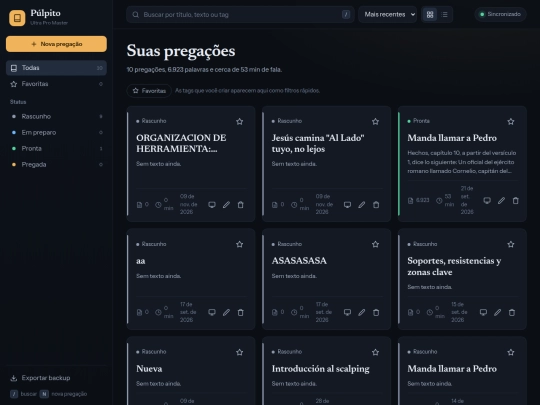Image resolution: width=540 pixels, height=405 pixels.
Task: Star the aa sermon card
Action: (240, 245)
